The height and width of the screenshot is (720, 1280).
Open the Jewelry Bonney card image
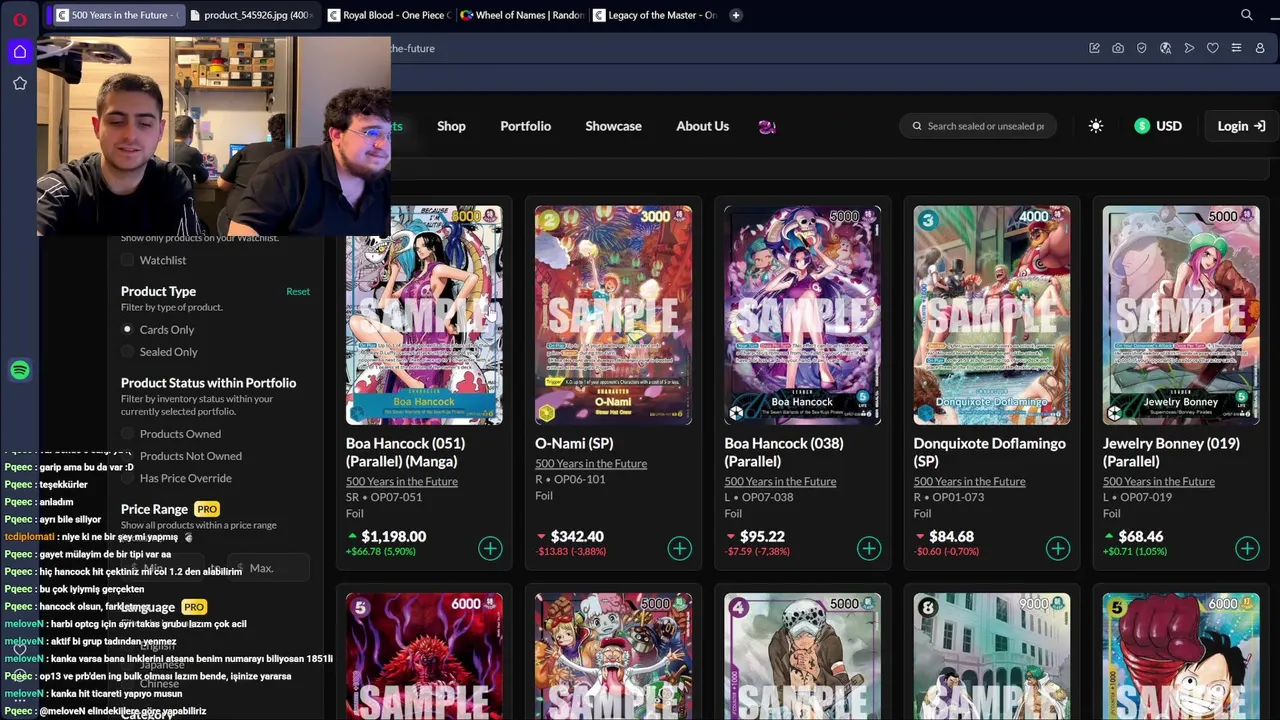tap(1181, 315)
